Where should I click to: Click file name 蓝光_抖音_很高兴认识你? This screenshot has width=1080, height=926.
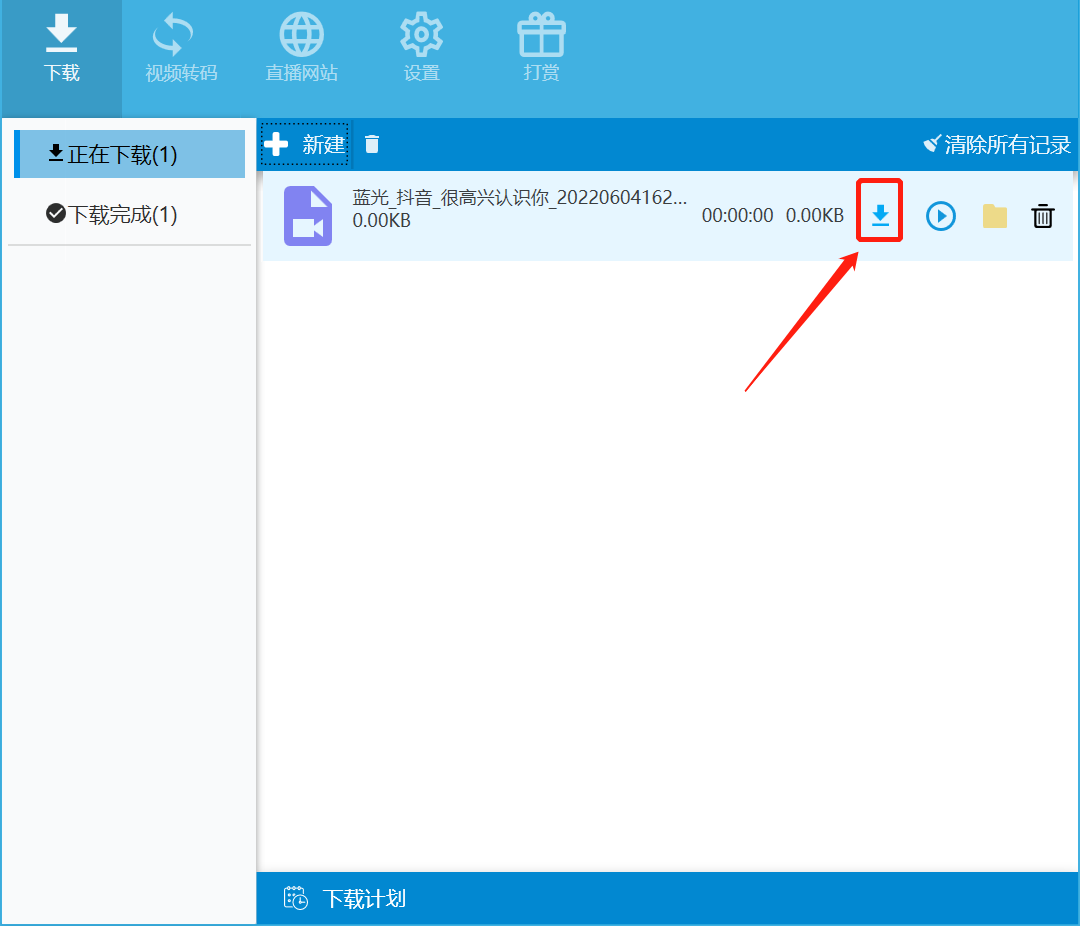[519, 198]
